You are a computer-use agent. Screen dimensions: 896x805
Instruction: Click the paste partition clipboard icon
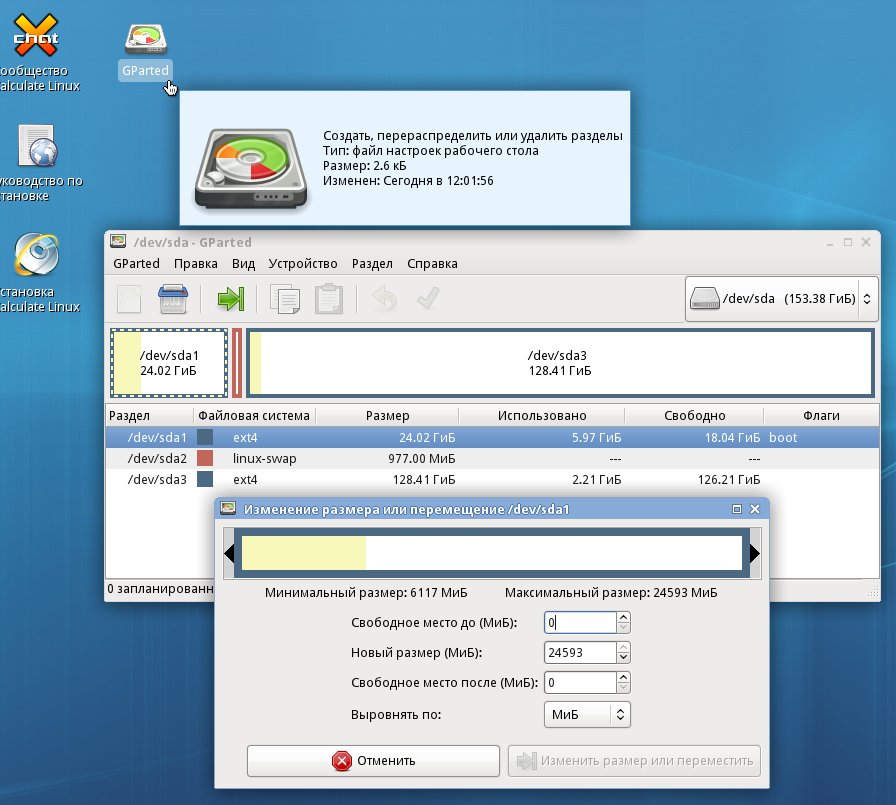329,299
